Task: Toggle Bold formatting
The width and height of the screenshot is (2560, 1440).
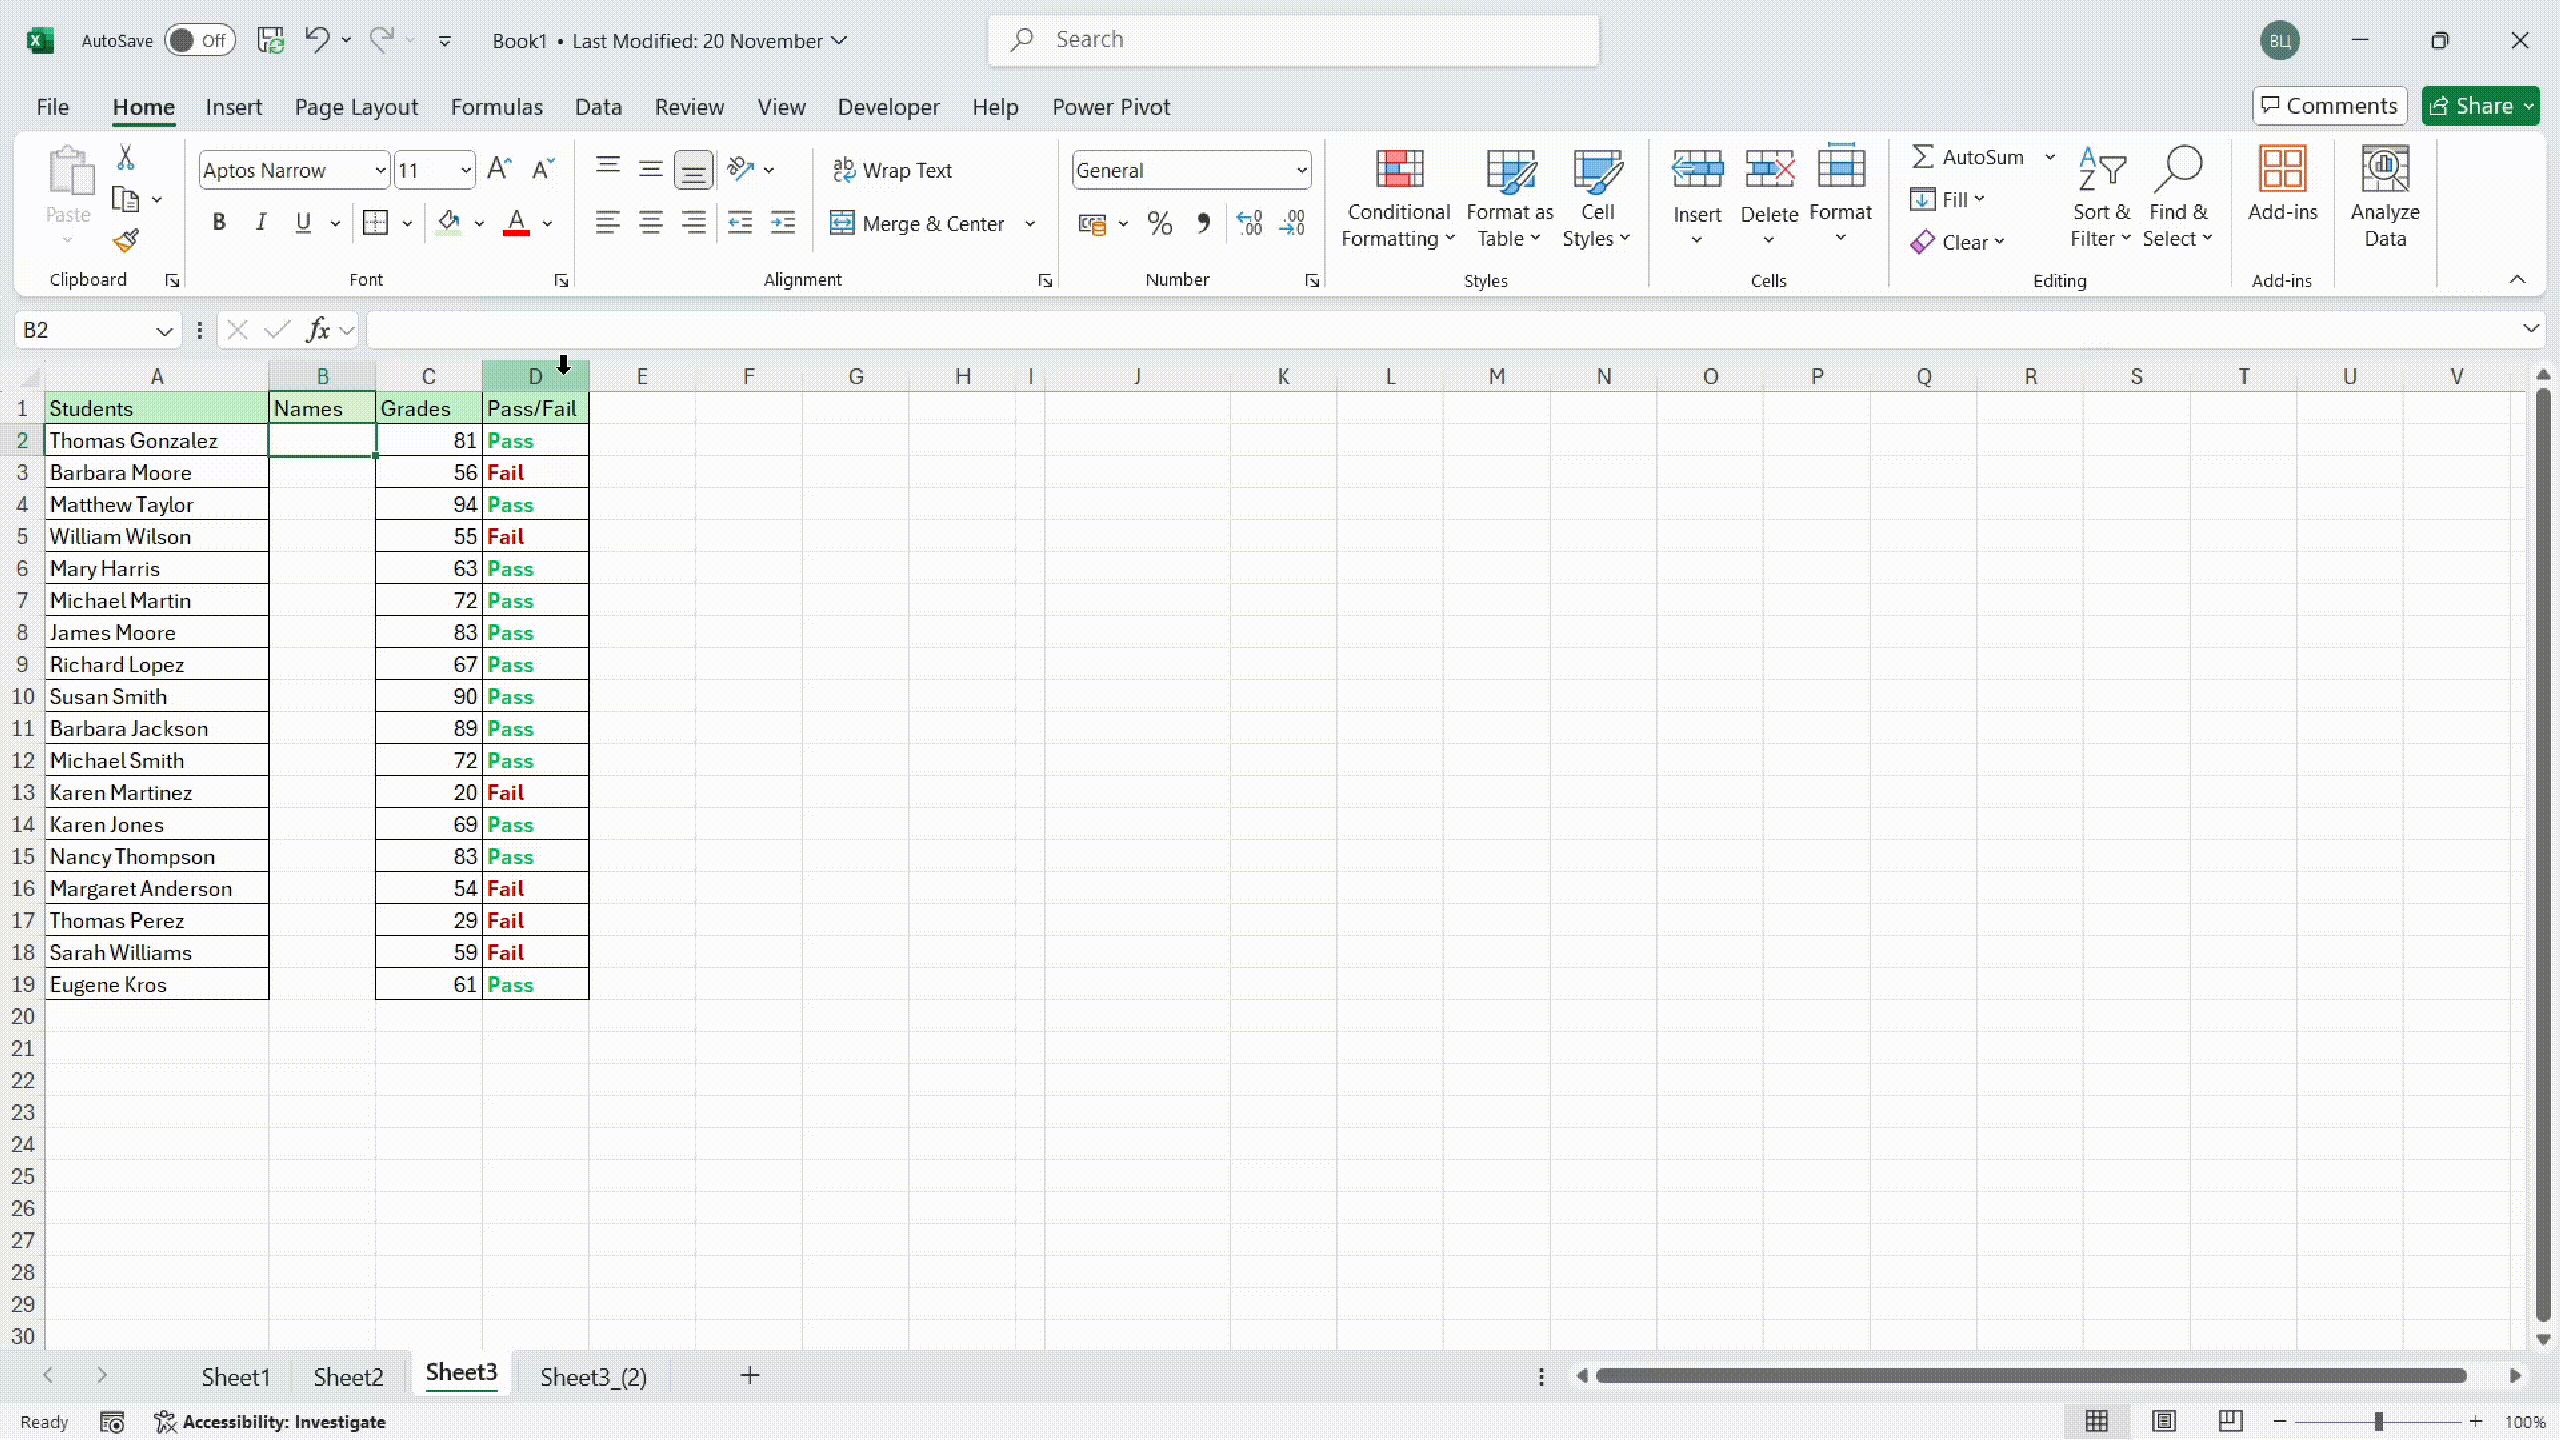Action: pyautogui.click(x=219, y=223)
